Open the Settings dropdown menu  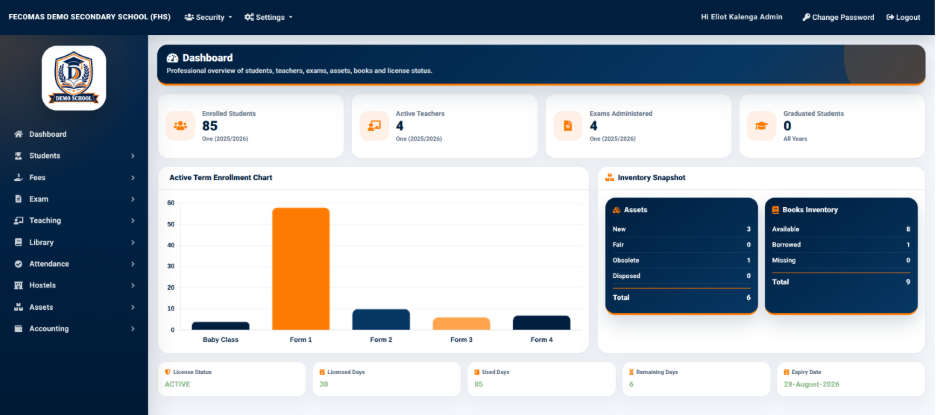click(269, 17)
